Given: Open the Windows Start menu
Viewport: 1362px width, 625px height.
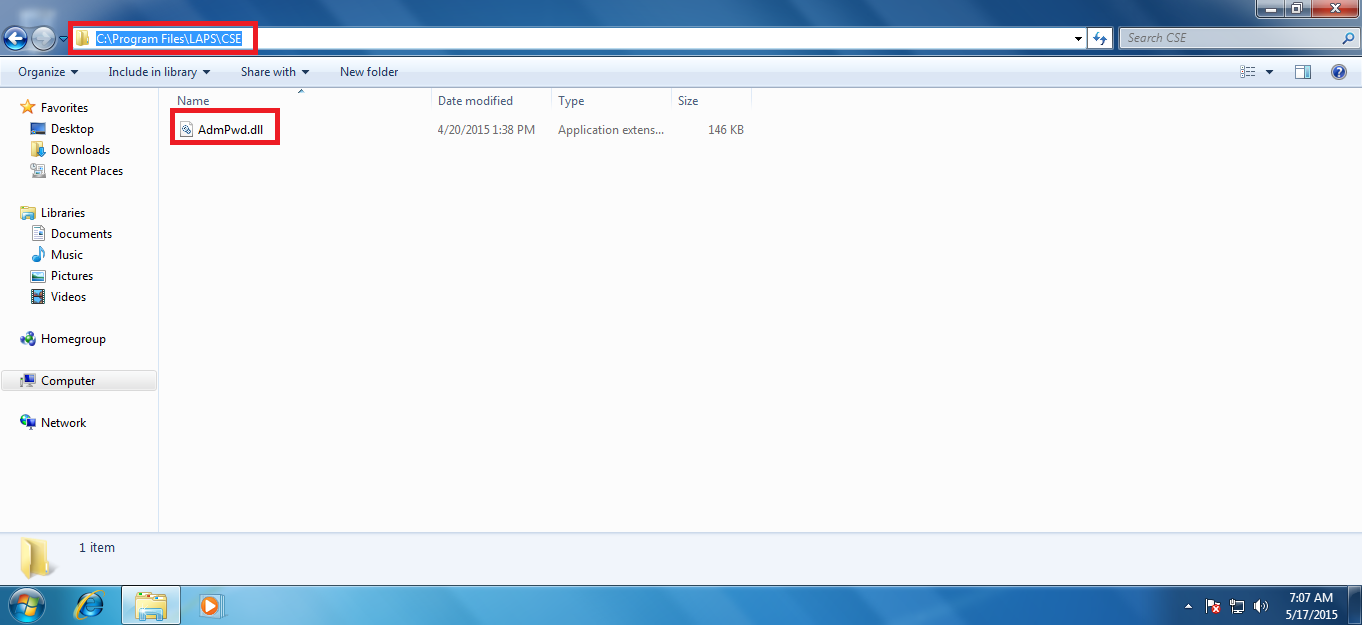Looking at the screenshot, I should click(27, 605).
